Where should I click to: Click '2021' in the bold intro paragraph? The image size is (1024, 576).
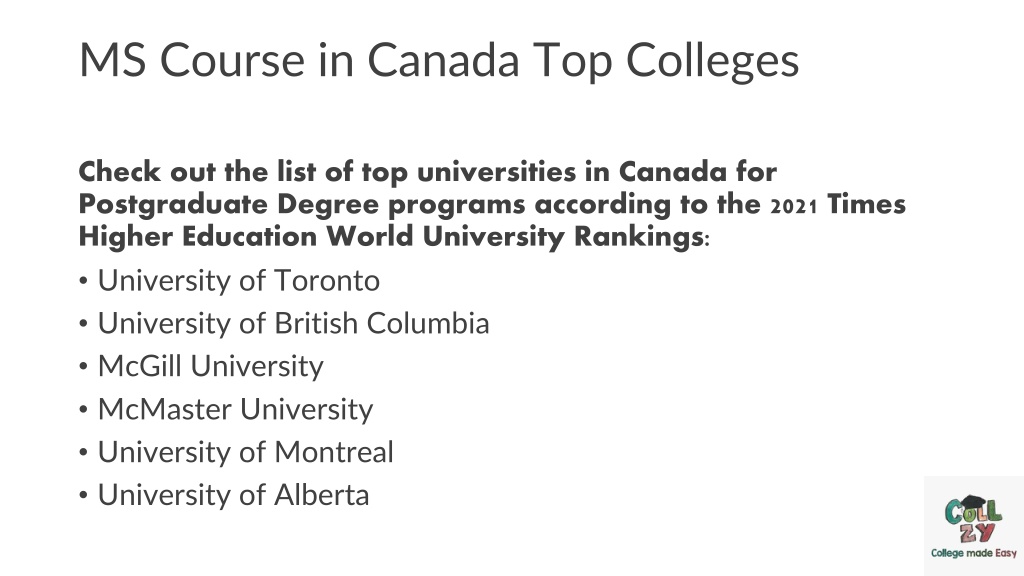(x=794, y=206)
